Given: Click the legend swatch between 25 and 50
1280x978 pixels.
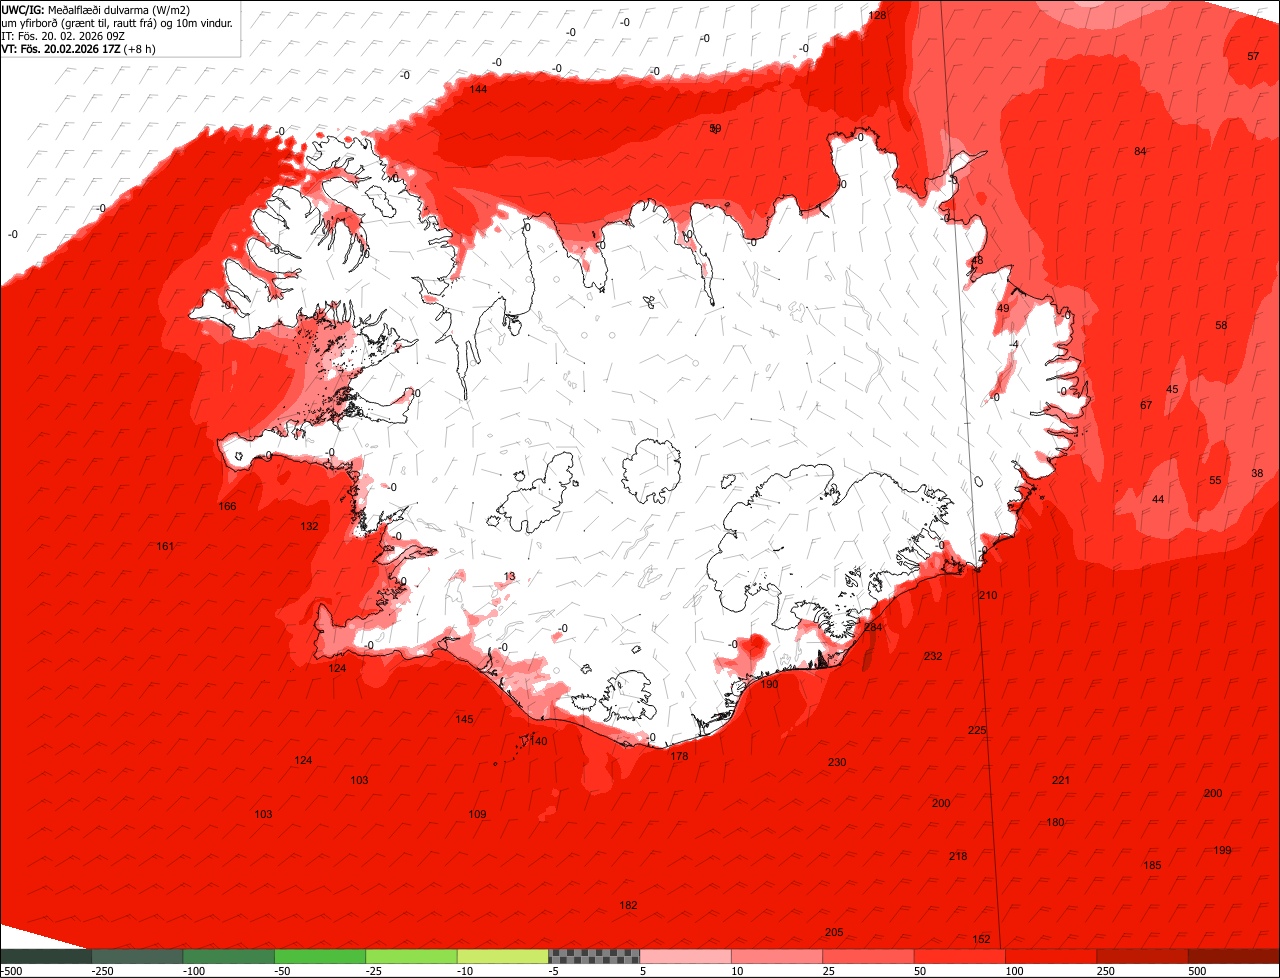Looking at the screenshot, I should (868, 956).
